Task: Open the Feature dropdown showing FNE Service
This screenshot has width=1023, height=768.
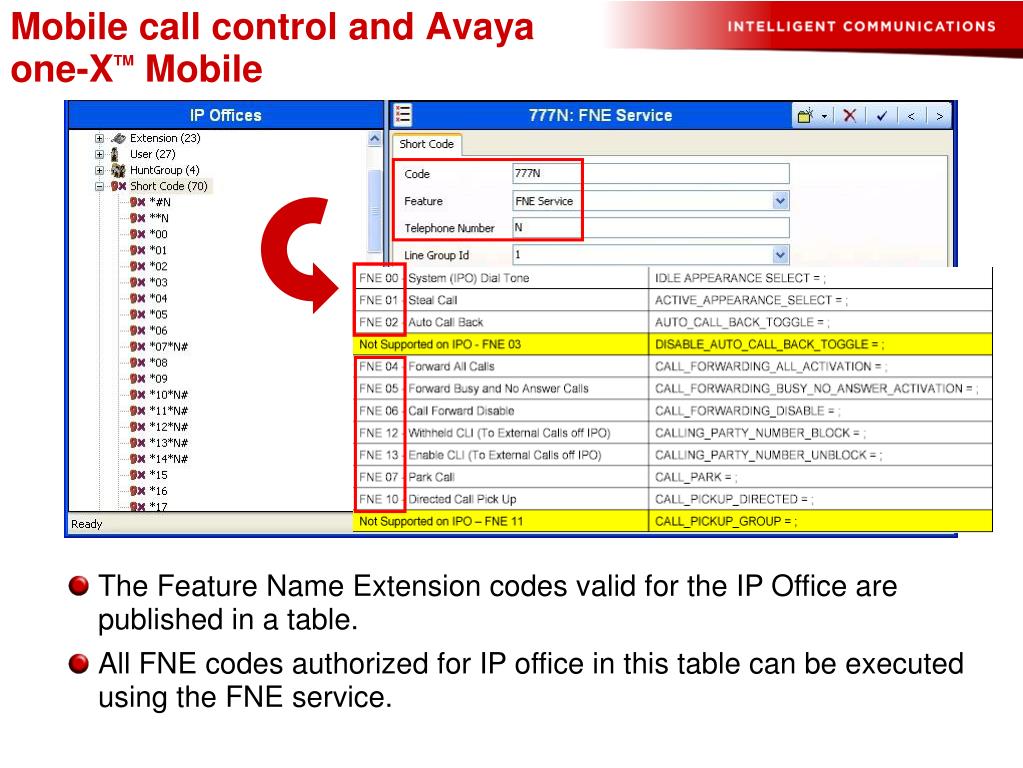Action: click(780, 201)
